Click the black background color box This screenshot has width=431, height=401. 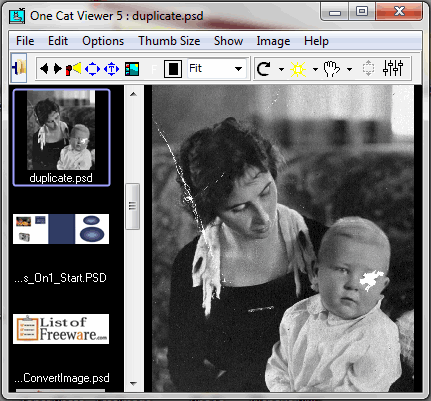coord(173,69)
